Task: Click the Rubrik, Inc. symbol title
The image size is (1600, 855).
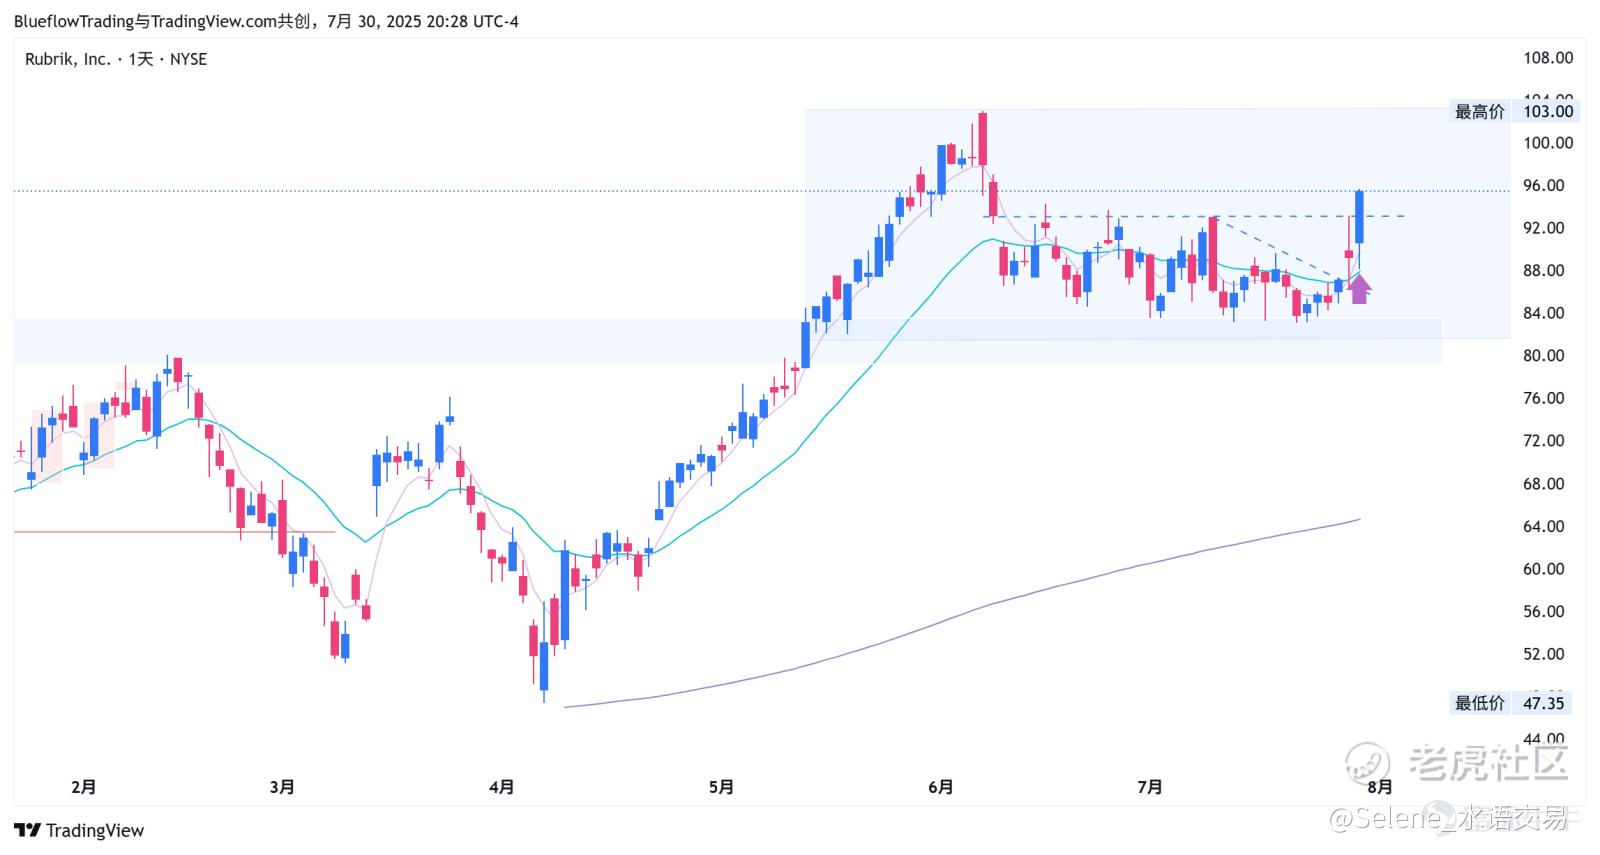Action: 67,59
